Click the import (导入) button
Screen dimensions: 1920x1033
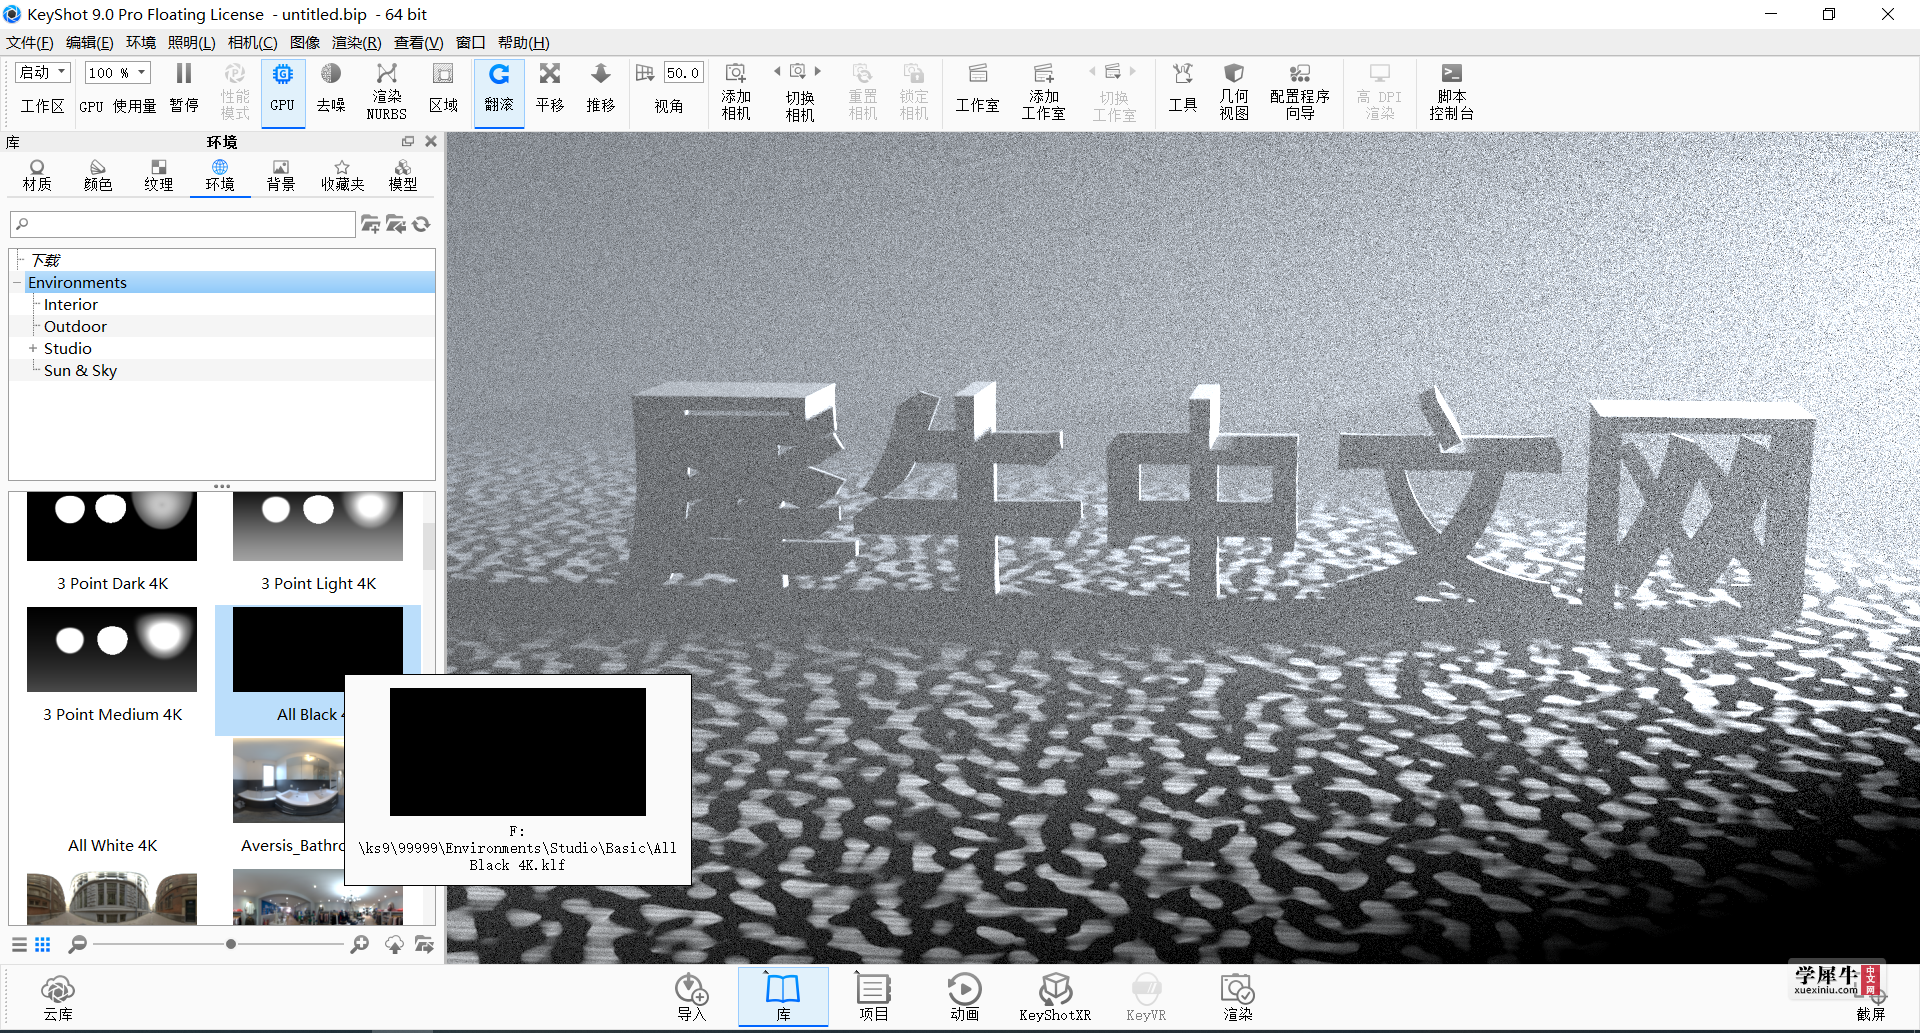[x=691, y=998]
